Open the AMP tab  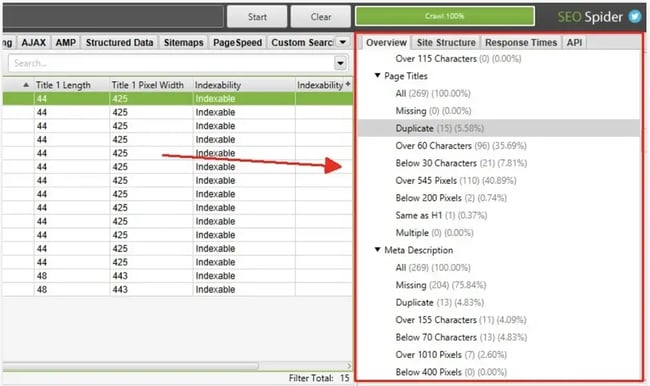[65, 43]
